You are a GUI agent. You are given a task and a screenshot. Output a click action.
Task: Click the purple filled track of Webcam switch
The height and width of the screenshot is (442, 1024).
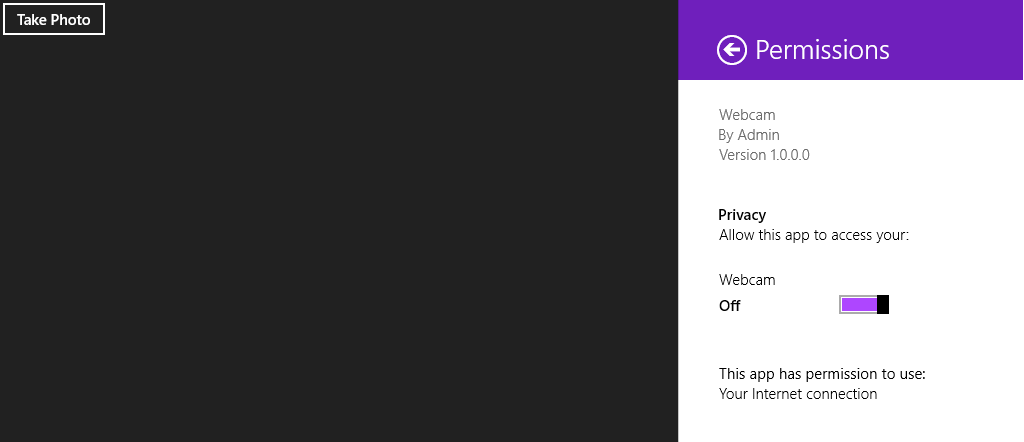[x=859, y=305]
